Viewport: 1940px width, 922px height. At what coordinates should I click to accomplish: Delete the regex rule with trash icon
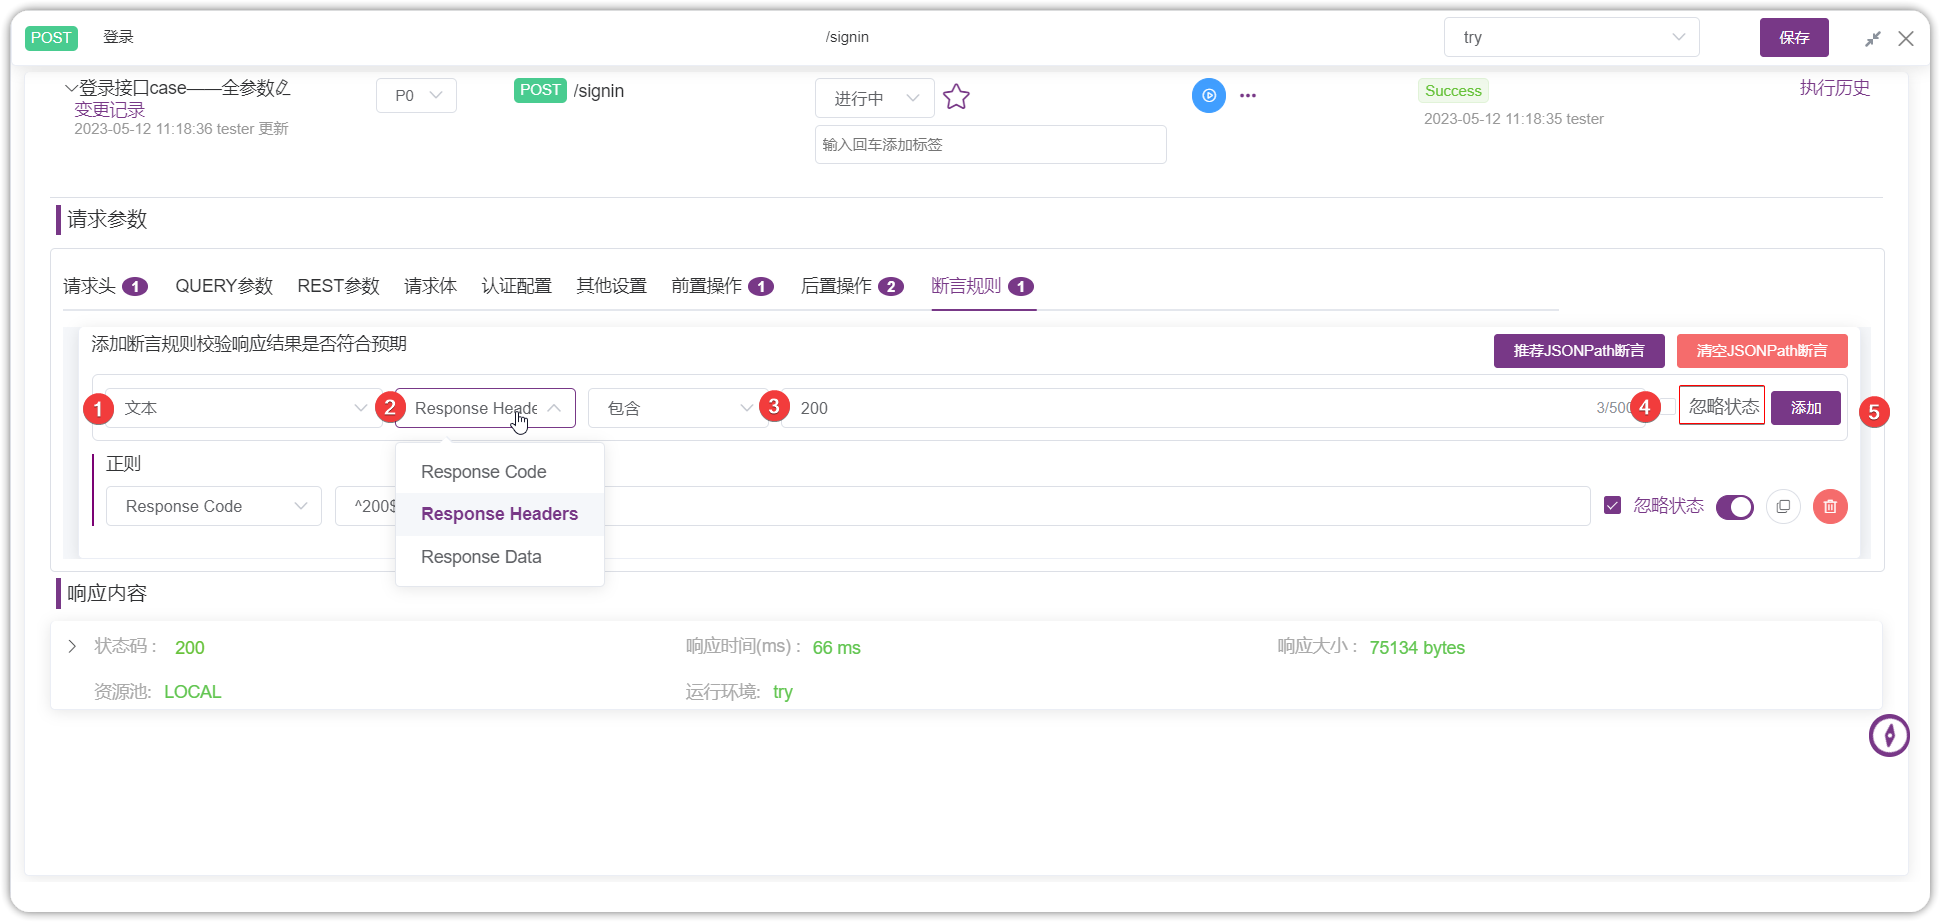1830,507
